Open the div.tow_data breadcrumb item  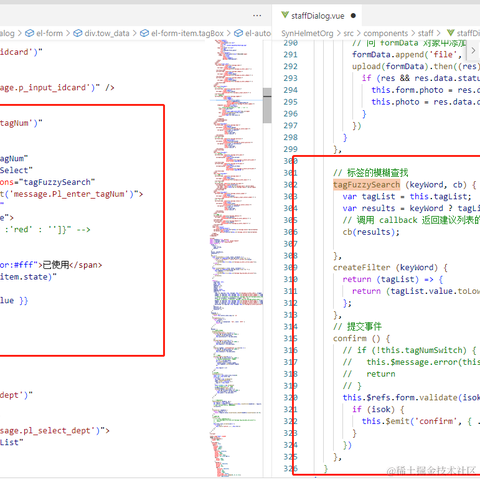107,33
